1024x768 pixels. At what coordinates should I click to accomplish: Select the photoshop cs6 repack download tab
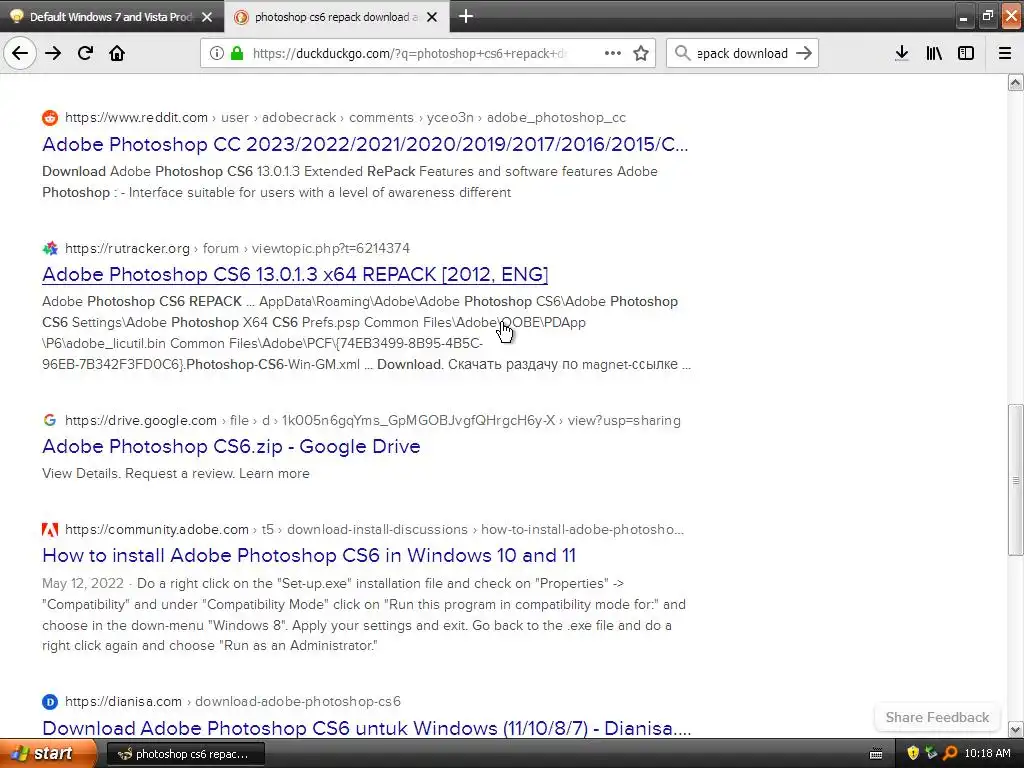tap(337, 17)
